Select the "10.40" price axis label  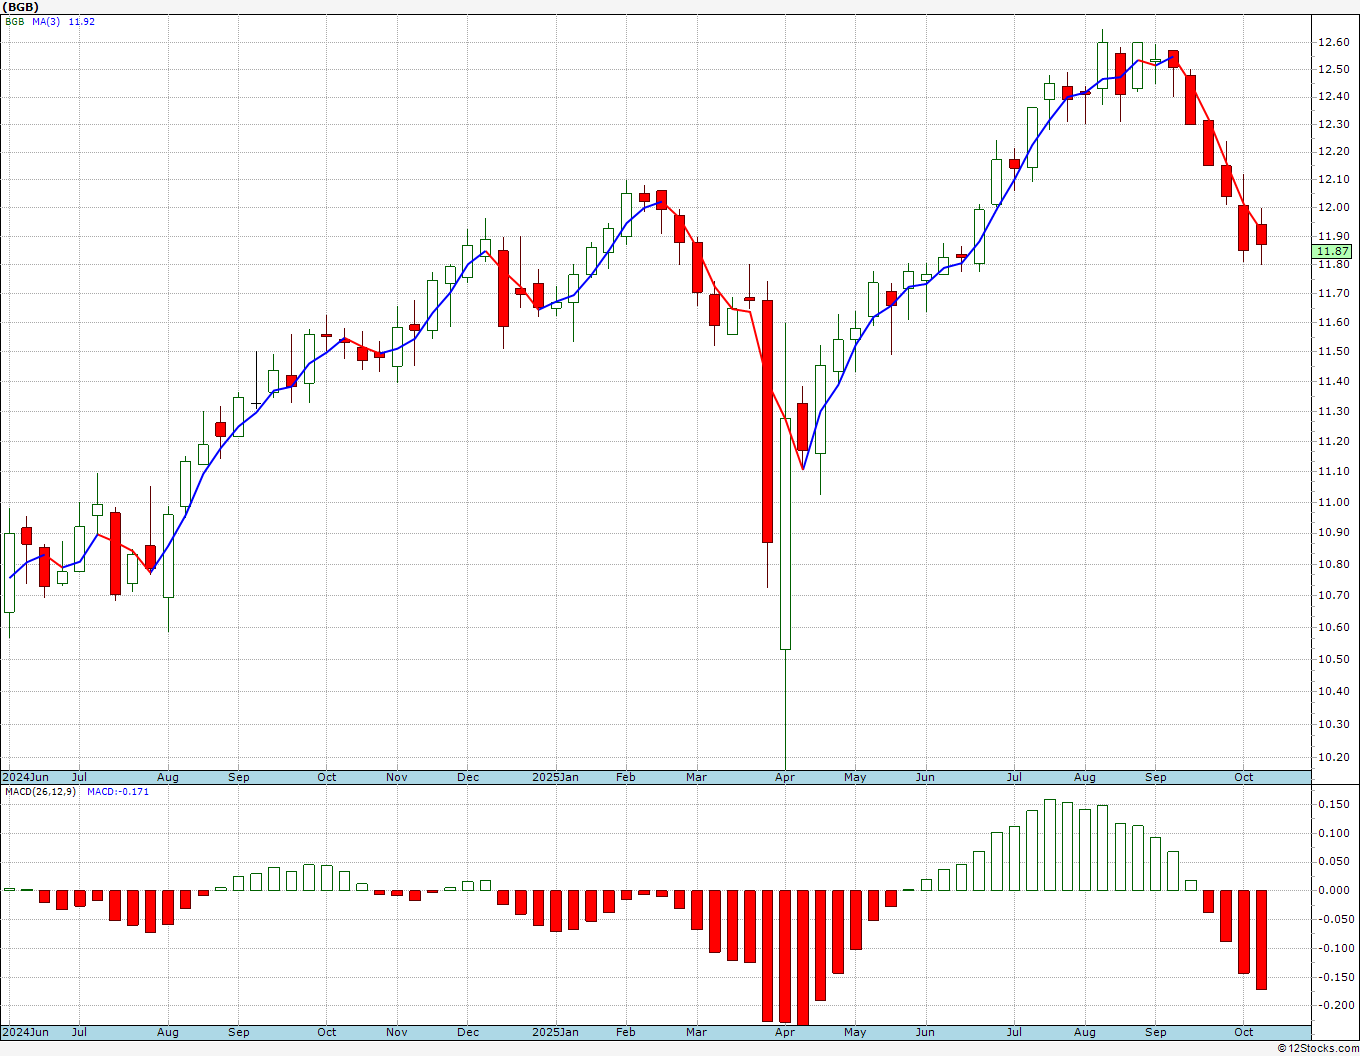[x=1334, y=691]
